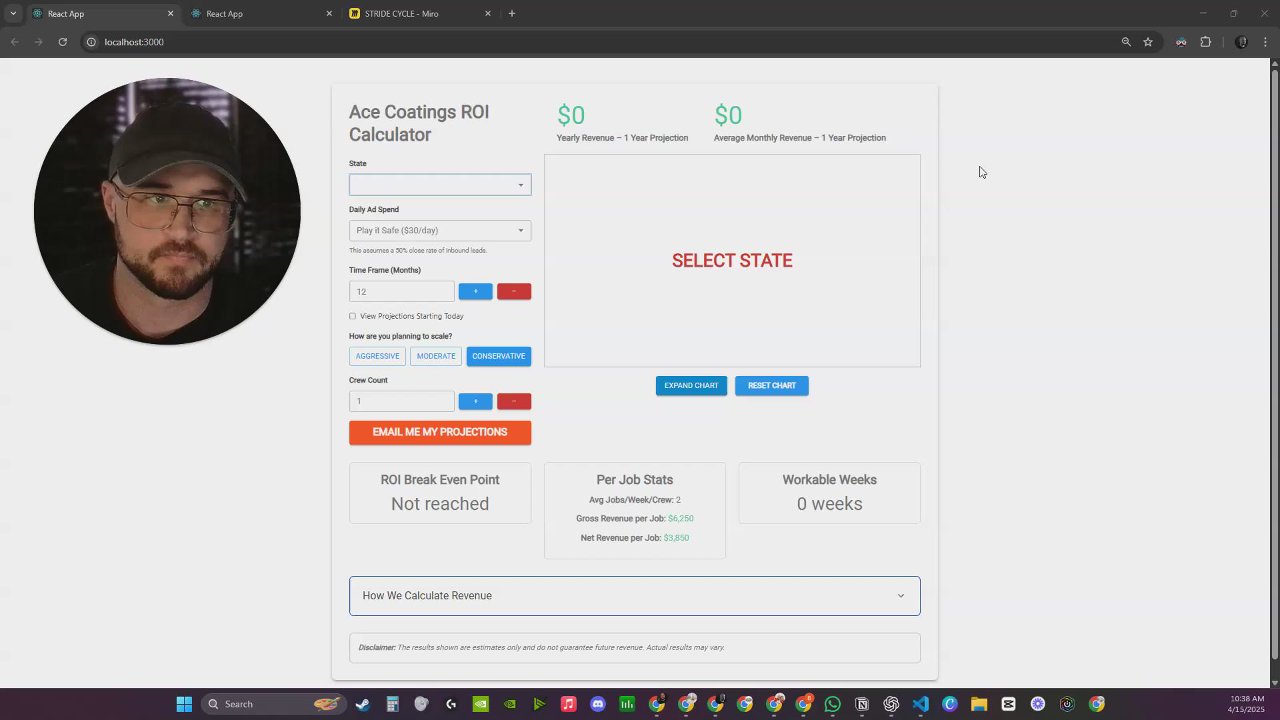Screen dimensions: 1280x720
Task: Click the Workable Weeks 0 weeks value
Action: [x=829, y=504]
